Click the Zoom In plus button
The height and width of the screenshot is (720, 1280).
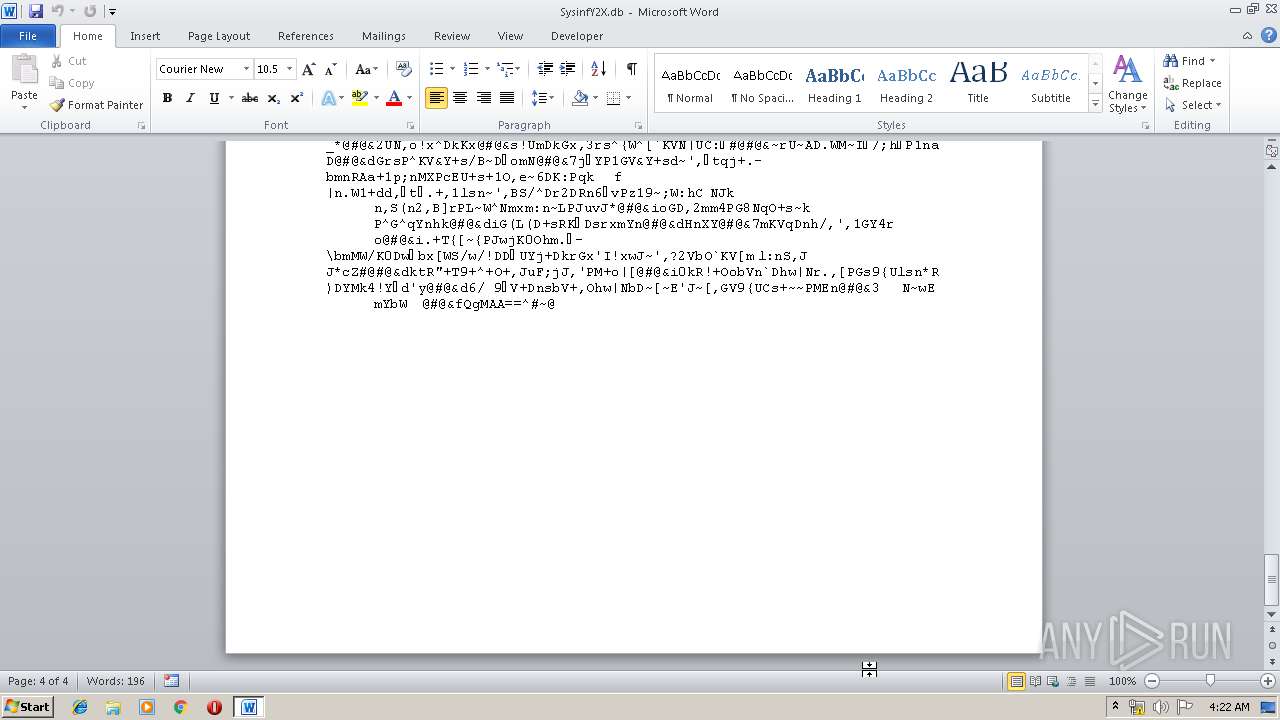[1268, 681]
